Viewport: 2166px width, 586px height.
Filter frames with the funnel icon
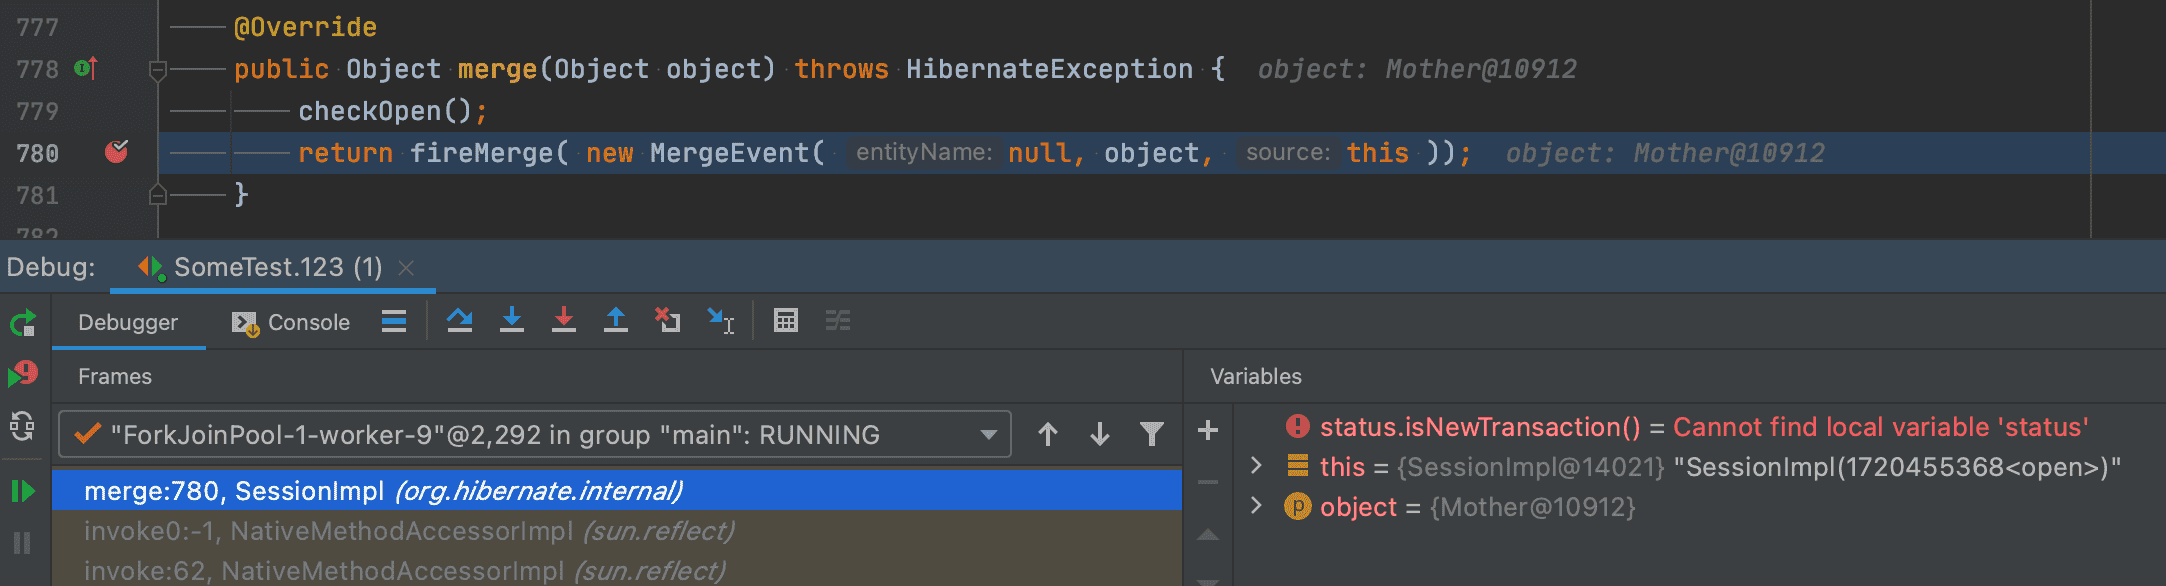coord(1152,434)
